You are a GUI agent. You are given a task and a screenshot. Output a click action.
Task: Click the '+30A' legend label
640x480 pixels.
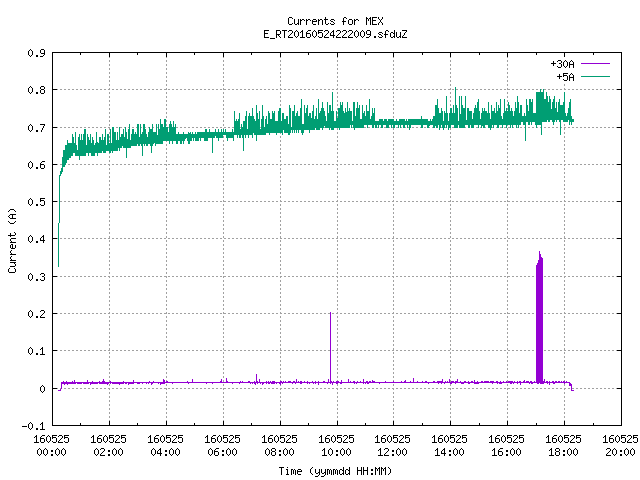click(562, 64)
